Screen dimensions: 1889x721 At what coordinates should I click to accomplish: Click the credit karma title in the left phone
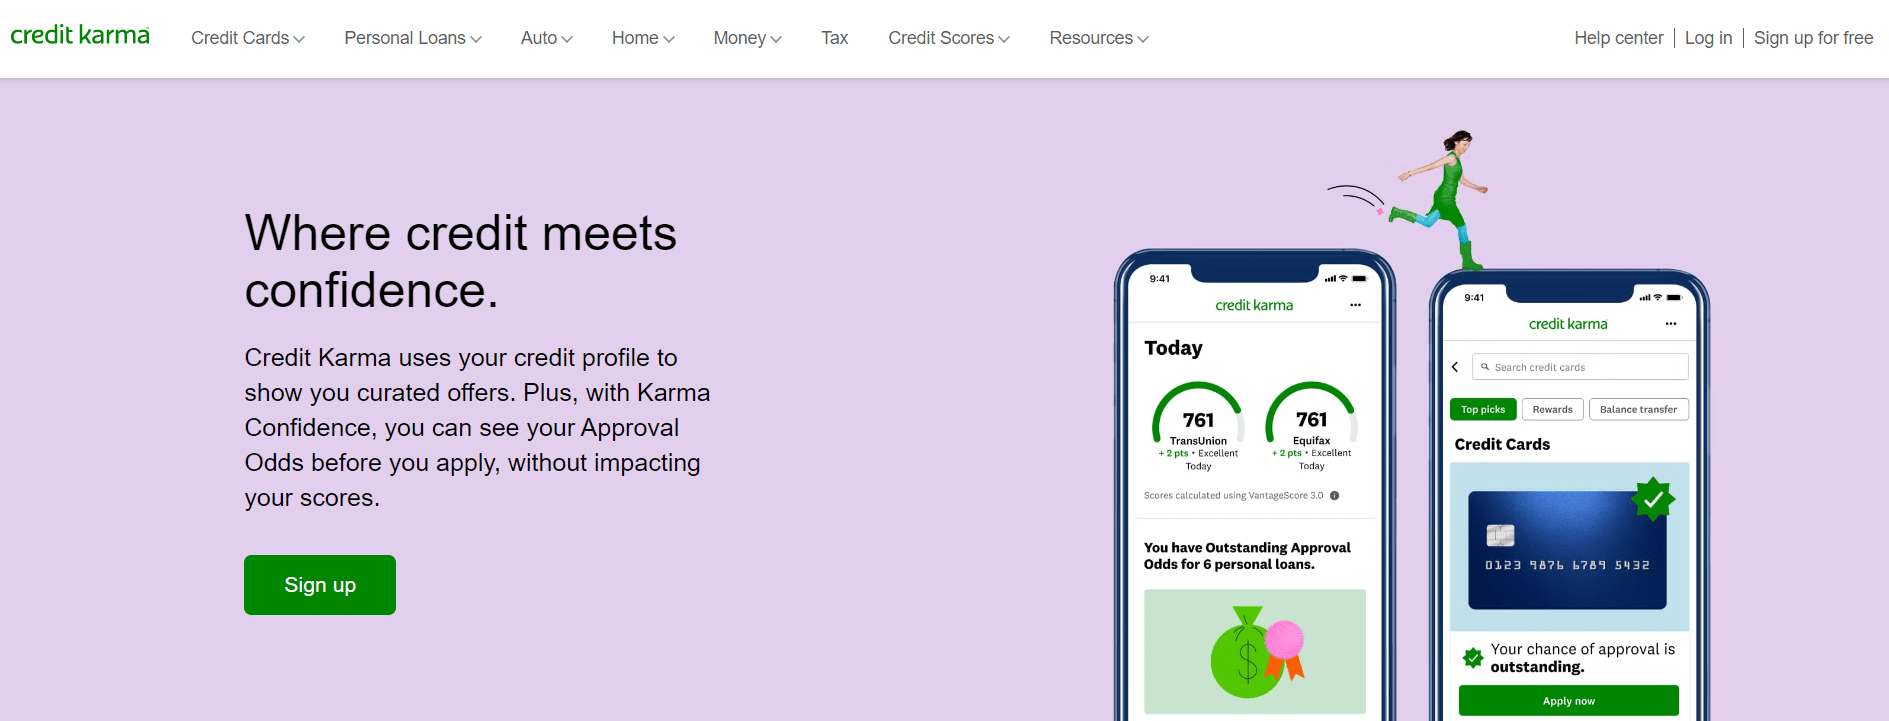click(1254, 305)
